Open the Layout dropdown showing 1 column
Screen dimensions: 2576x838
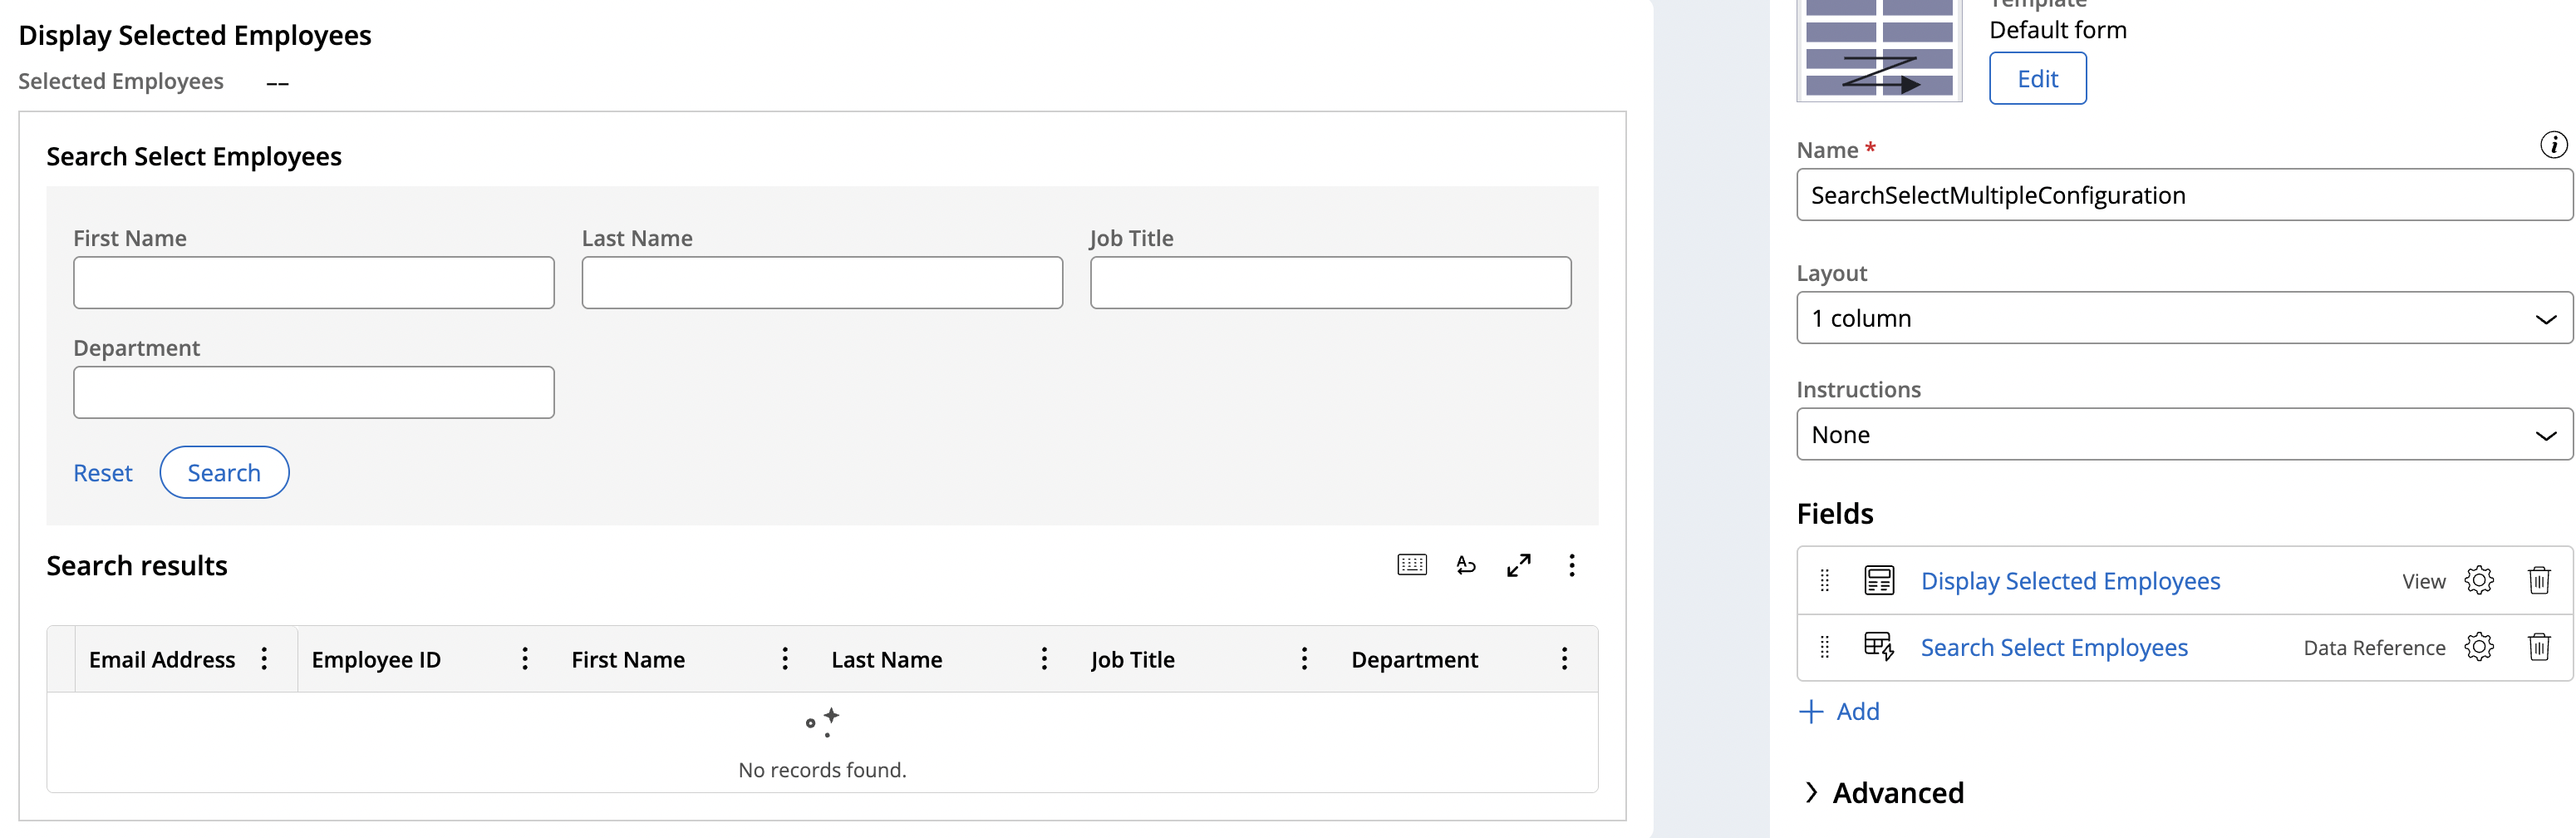(x=2183, y=318)
